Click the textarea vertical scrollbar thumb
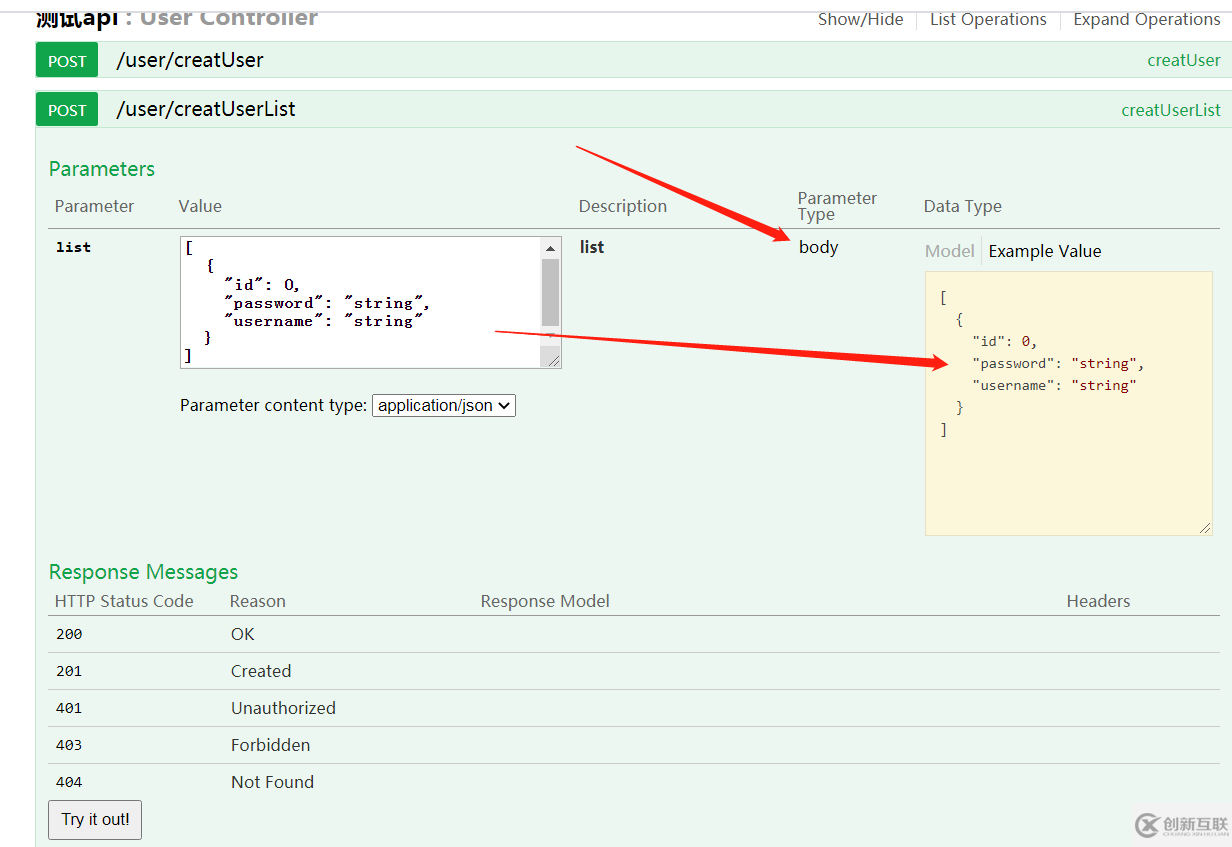This screenshot has width=1232, height=847. point(551,292)
